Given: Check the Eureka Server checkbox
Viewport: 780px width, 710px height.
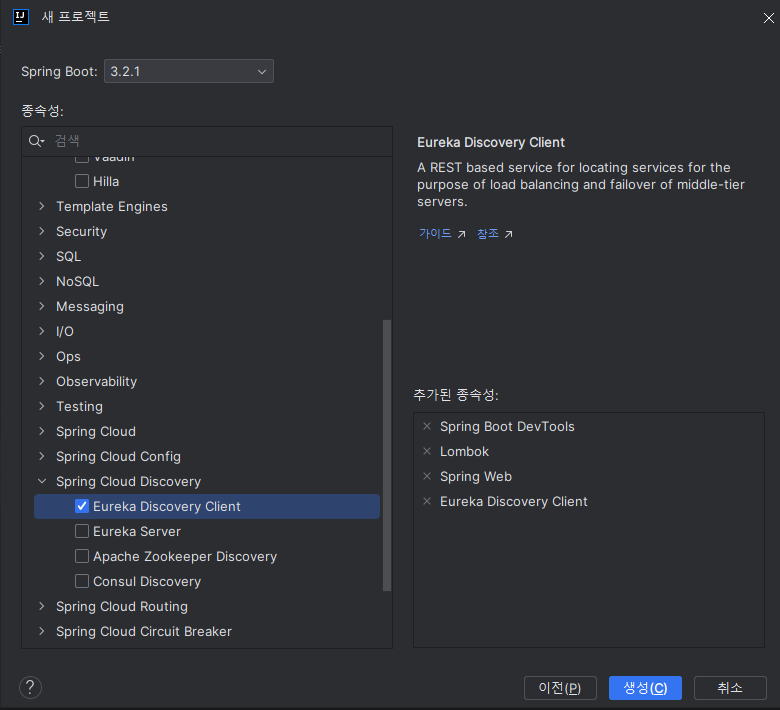Looking at the screenshot, I should (x=82, y=531).
